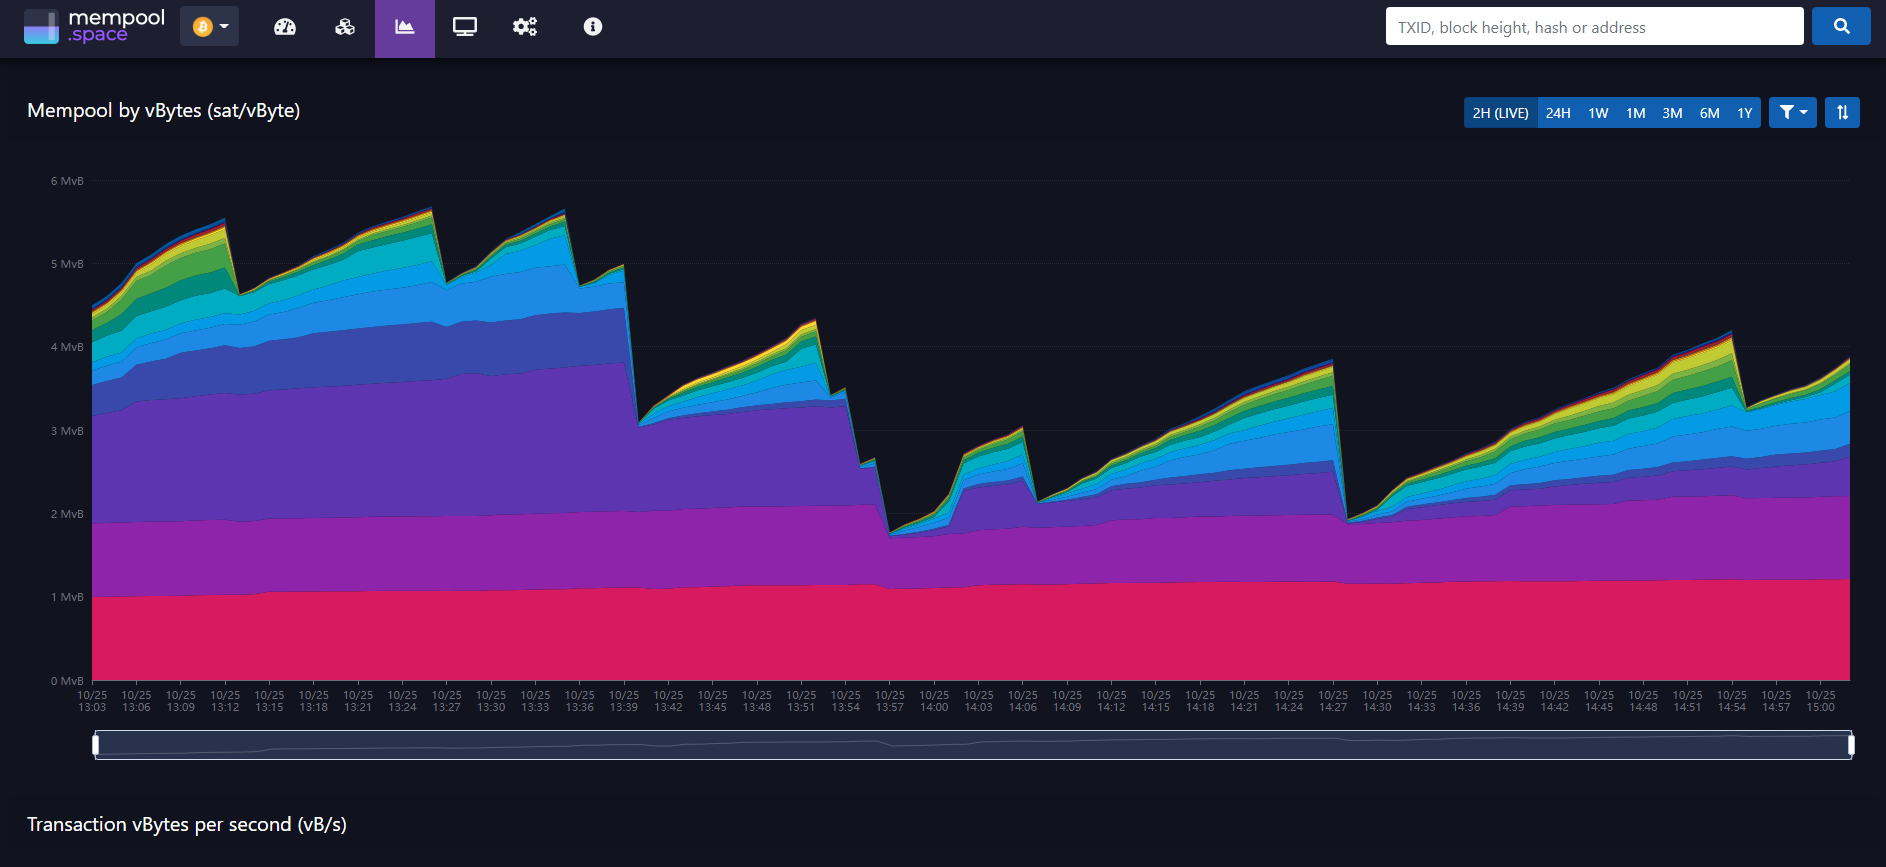Select the 2H (LIVE) time range

[1500, 113]
